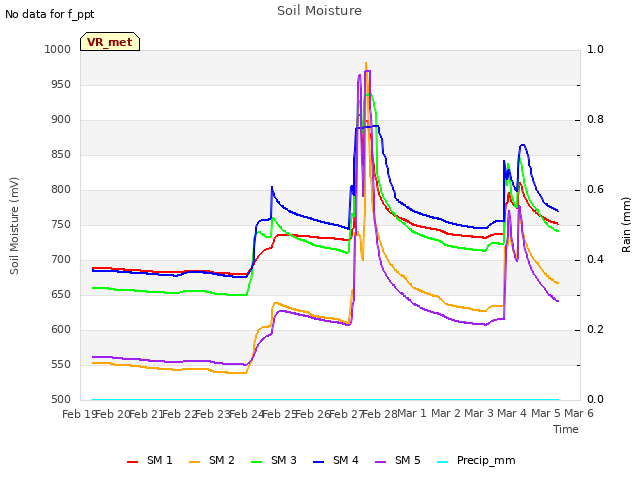
Task: Click the 600 value on left axis
Action: 61,330
